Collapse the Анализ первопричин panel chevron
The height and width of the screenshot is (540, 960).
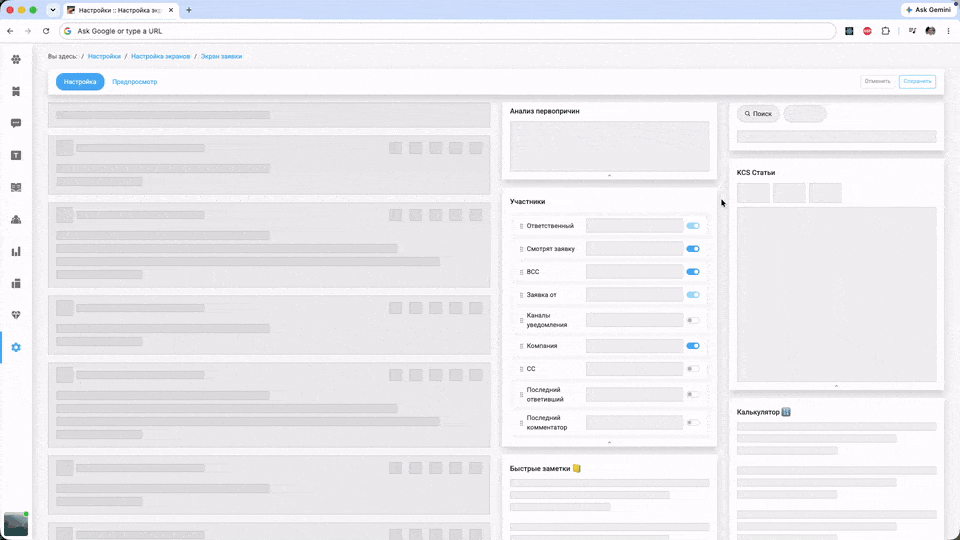coord(609,176)
